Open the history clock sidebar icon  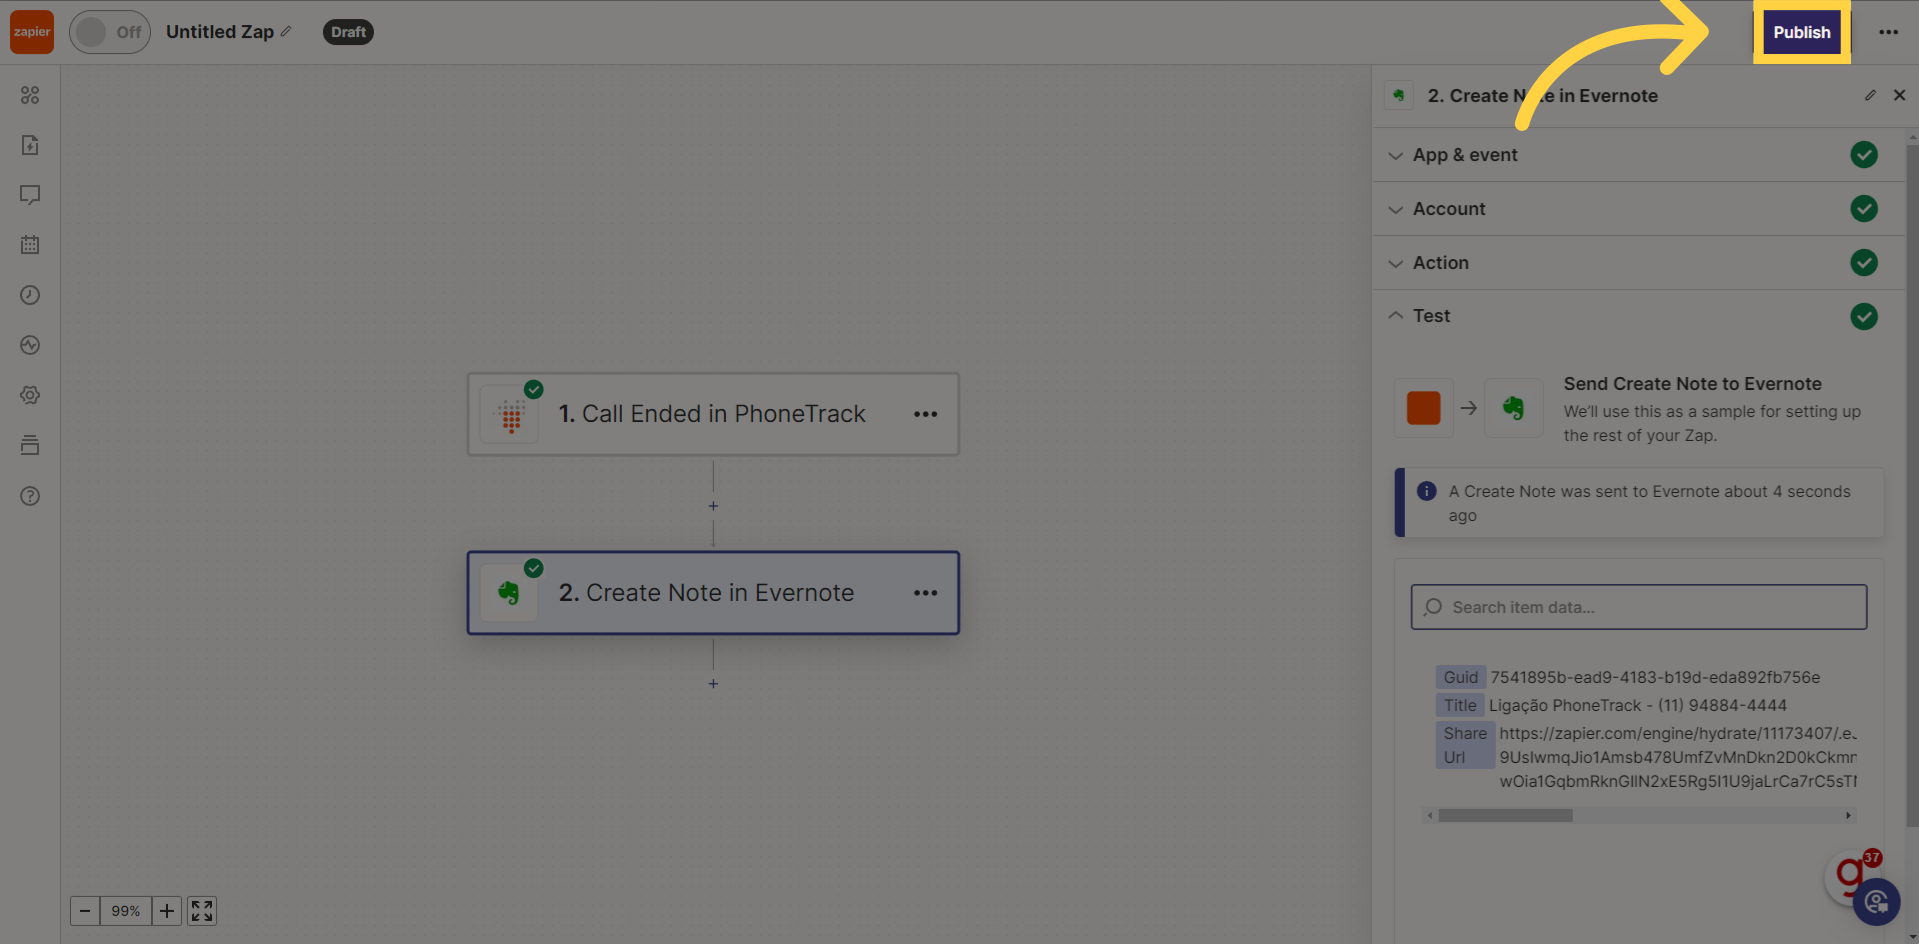click(30, 295)
